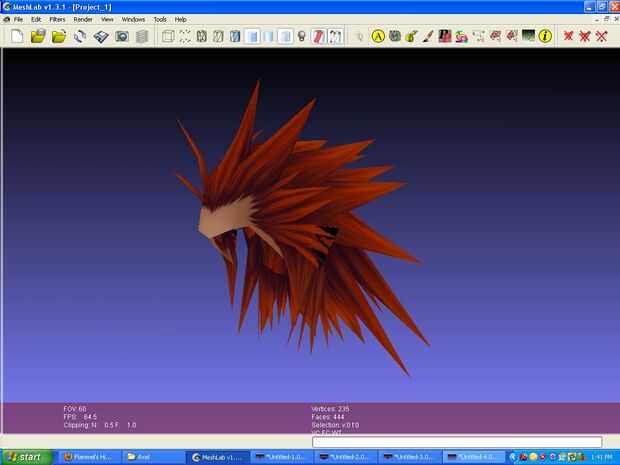Select flat shading render mode

tap(252, 37)
